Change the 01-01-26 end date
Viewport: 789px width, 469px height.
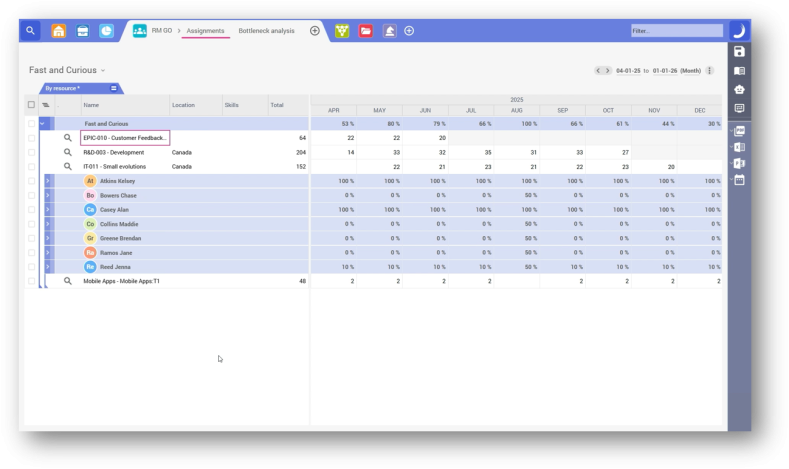(665, 71)
